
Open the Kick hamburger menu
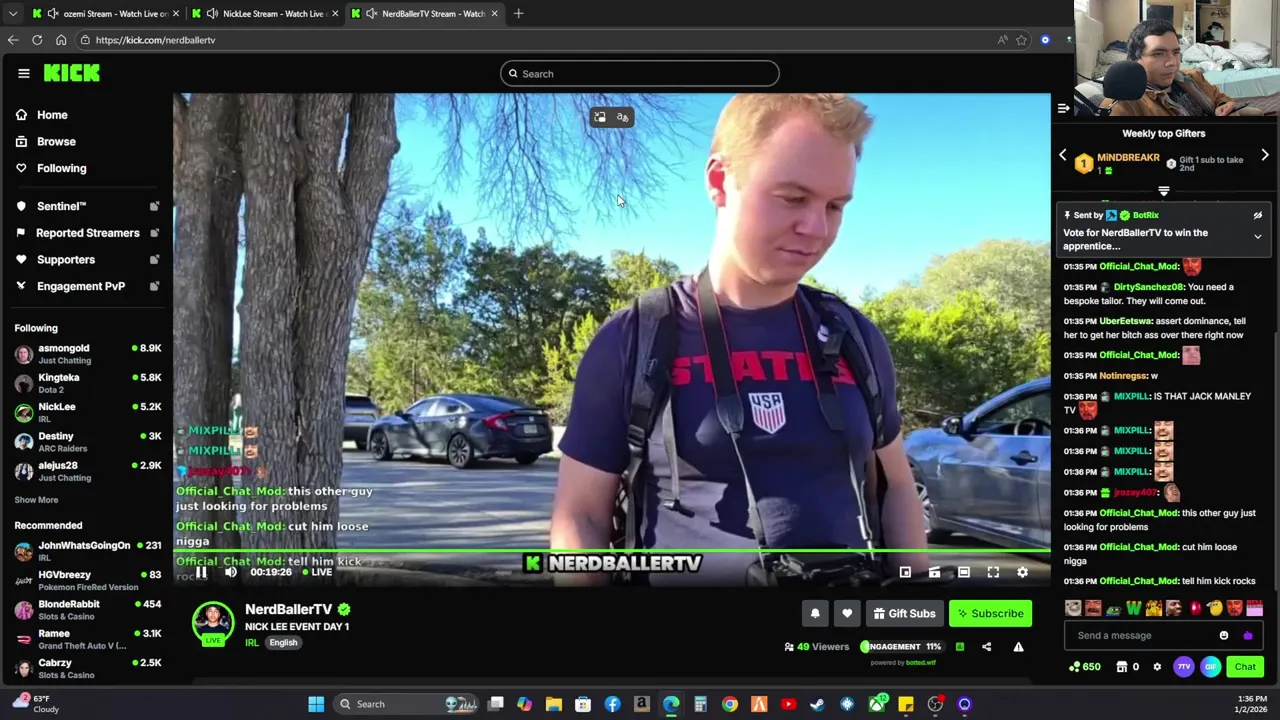[x=24, y=73]
